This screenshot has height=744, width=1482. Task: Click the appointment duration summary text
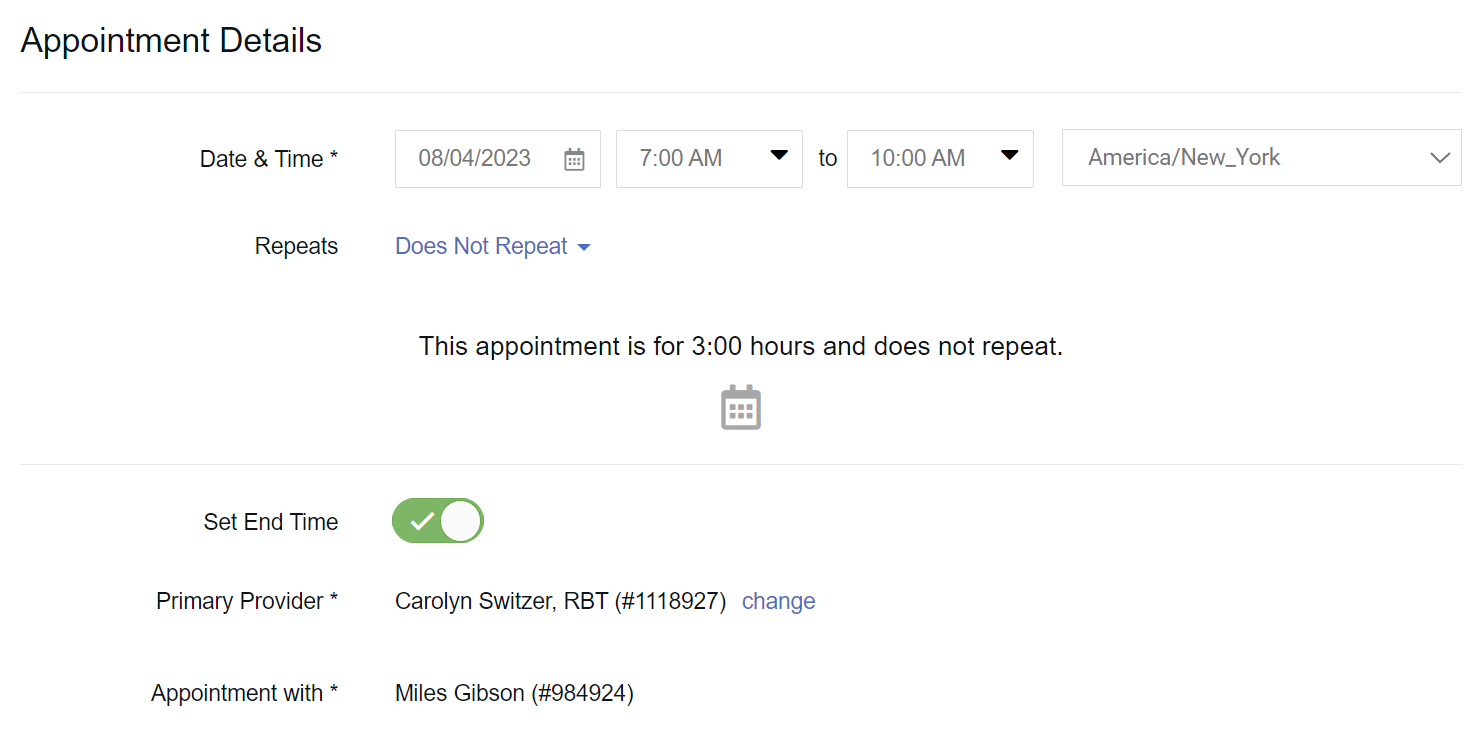(x=740, y=347)
